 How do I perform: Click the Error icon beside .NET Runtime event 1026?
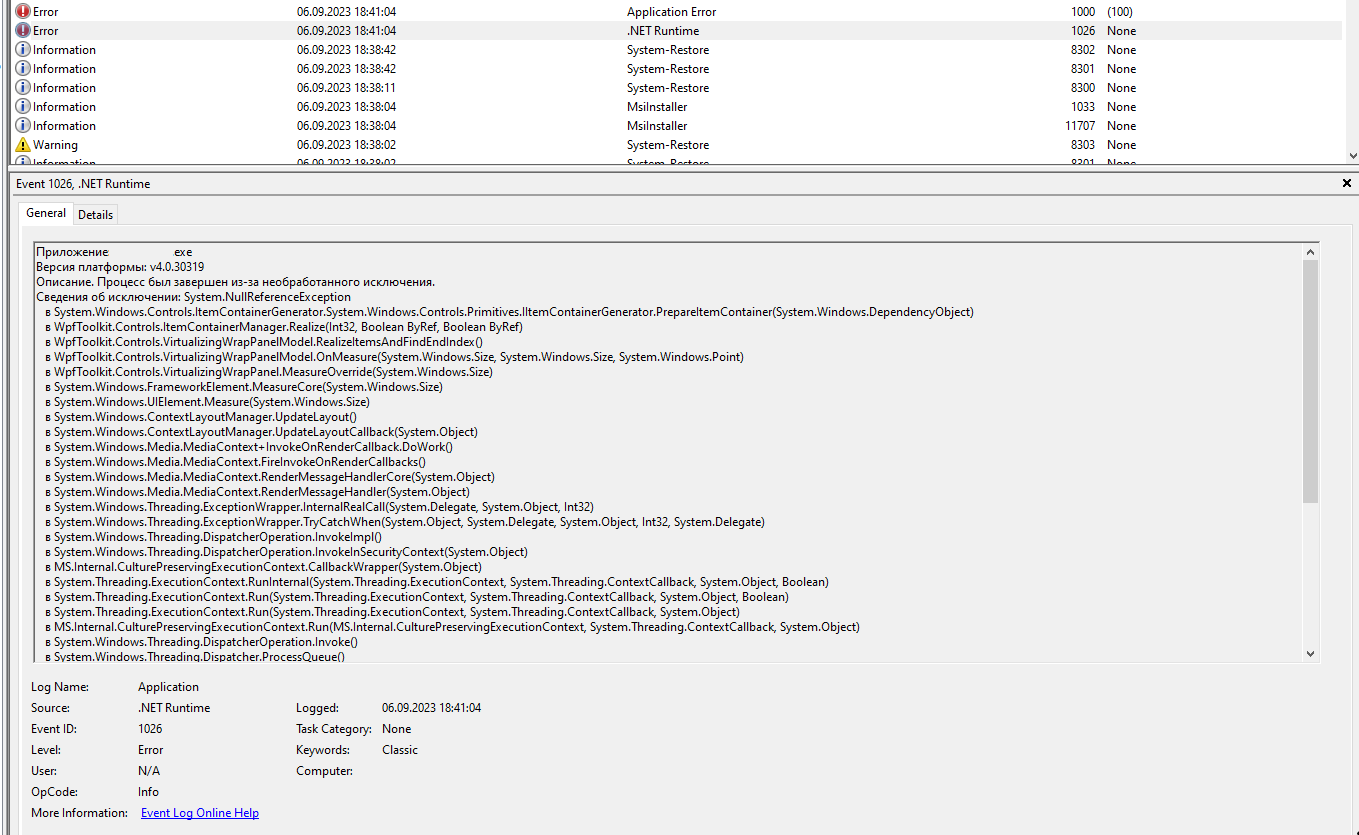21,30
